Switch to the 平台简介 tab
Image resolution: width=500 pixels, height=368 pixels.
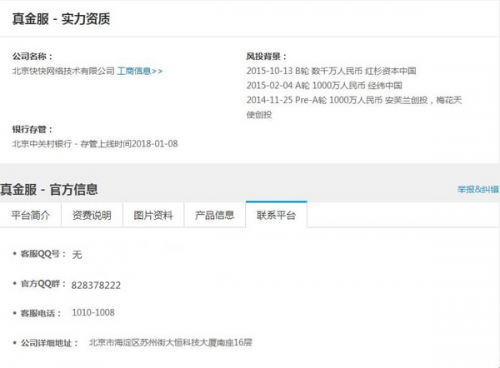[31, 215]
